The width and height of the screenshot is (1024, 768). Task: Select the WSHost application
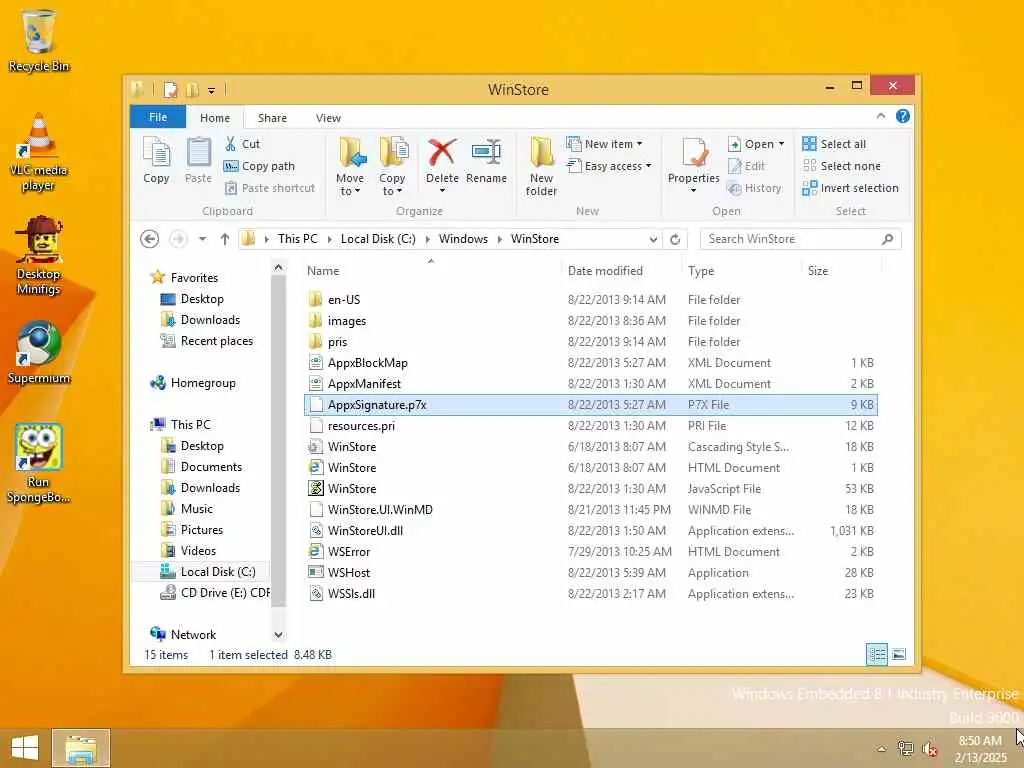point(590,572)
